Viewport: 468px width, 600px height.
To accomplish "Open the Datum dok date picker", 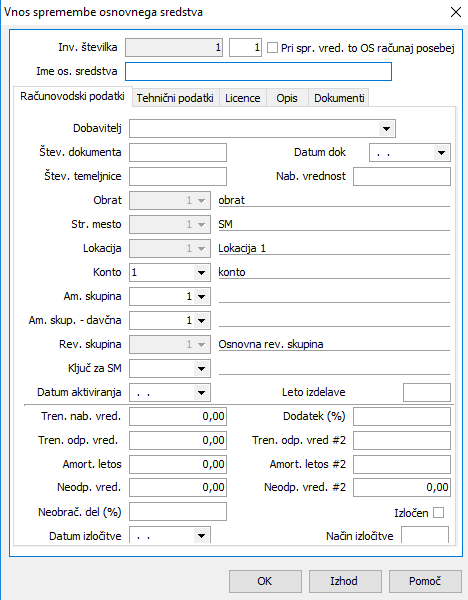I will click(441, 153).
